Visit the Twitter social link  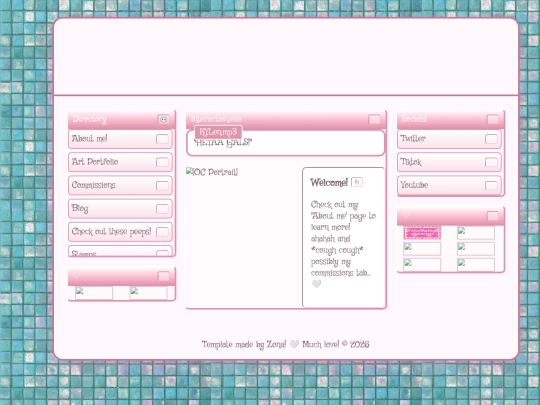[449, 139]
